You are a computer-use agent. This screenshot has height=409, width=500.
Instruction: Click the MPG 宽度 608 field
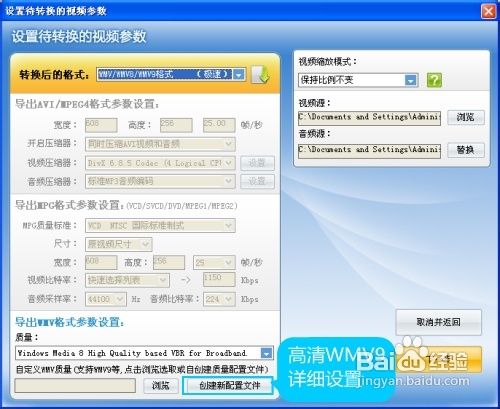tap(101, 263)
